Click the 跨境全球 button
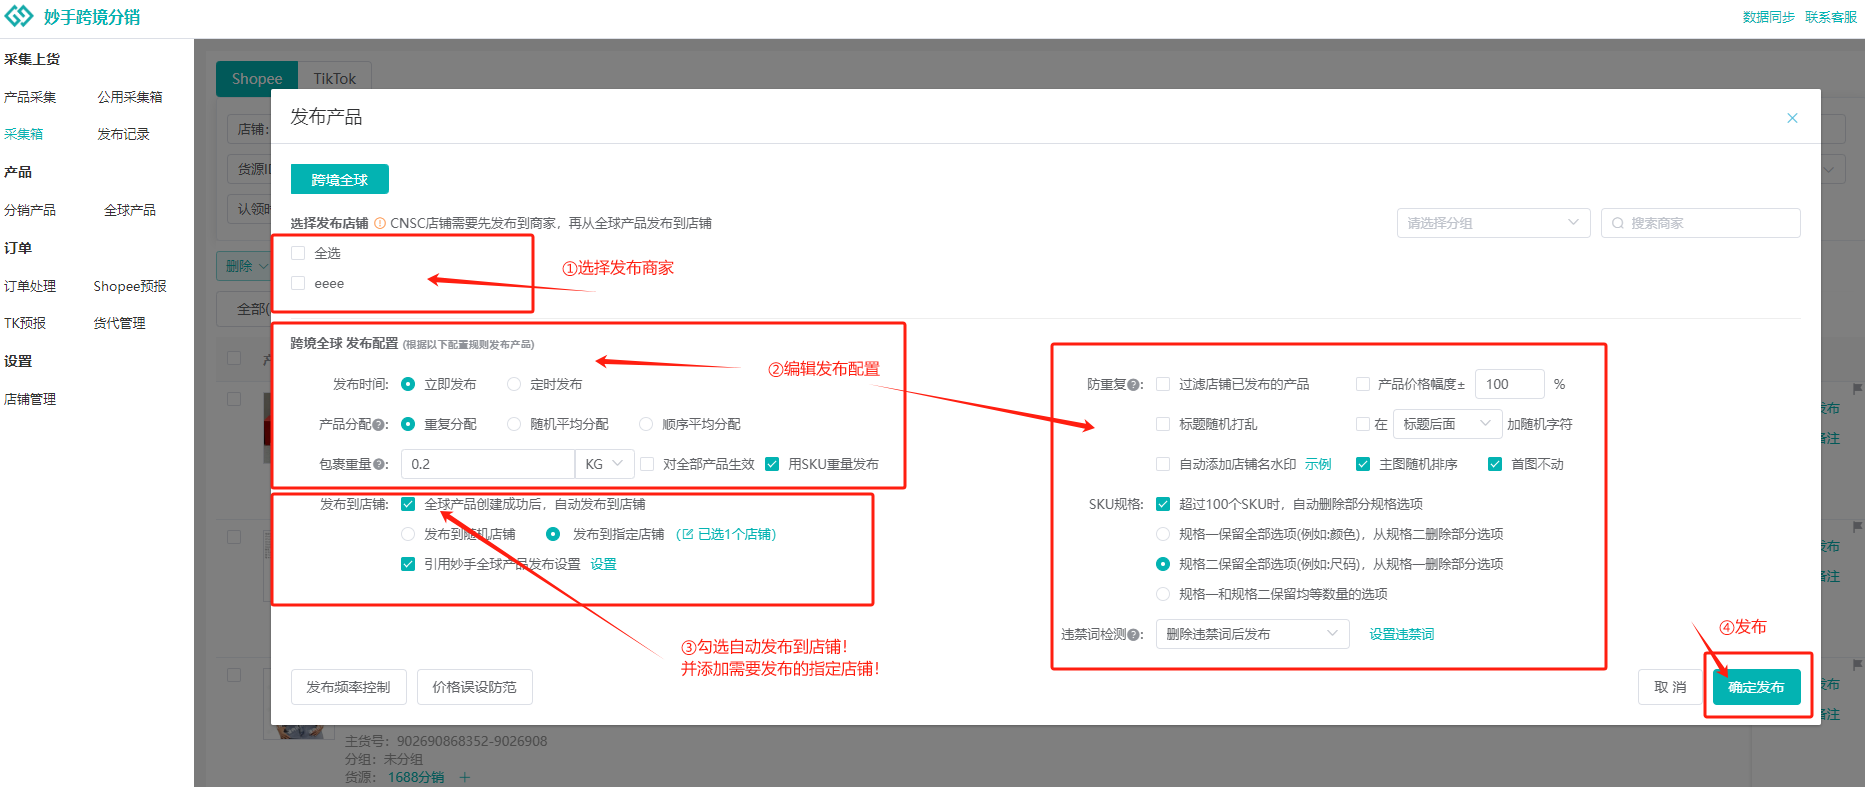The width and height of the screenshot is (1865, 787). point(340,179)
